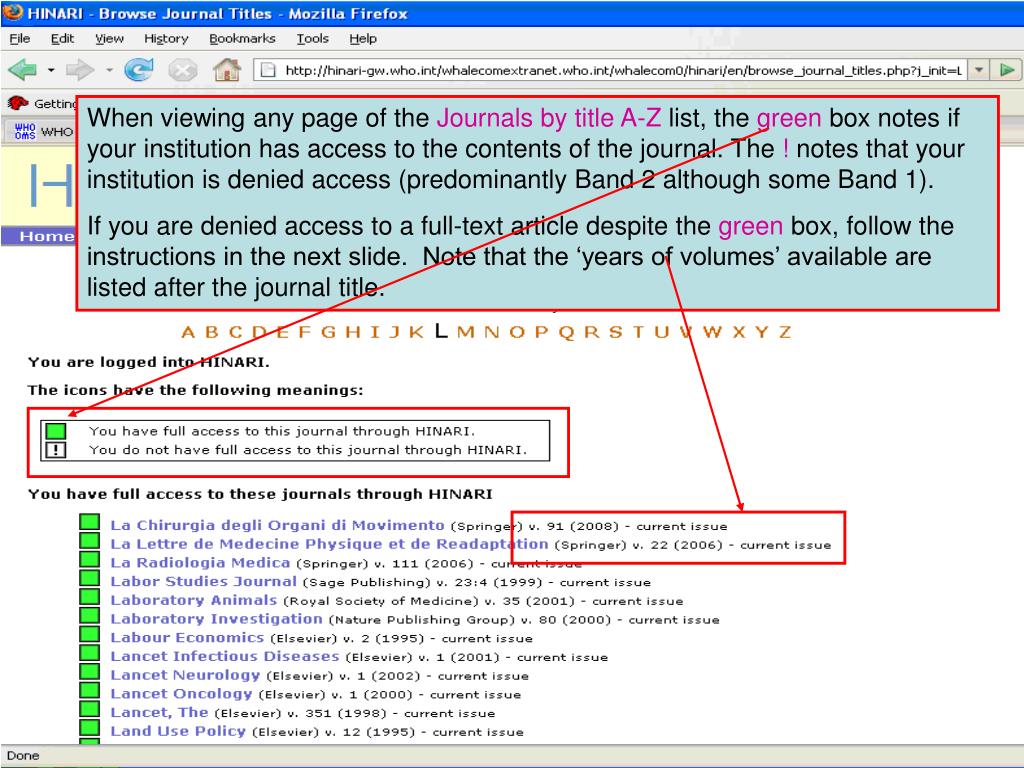The width and height of the screenshot is (1024, 768).
Task: Jump to journals starting with letter G
Action: pyautogui.click(x=328, y=332)
